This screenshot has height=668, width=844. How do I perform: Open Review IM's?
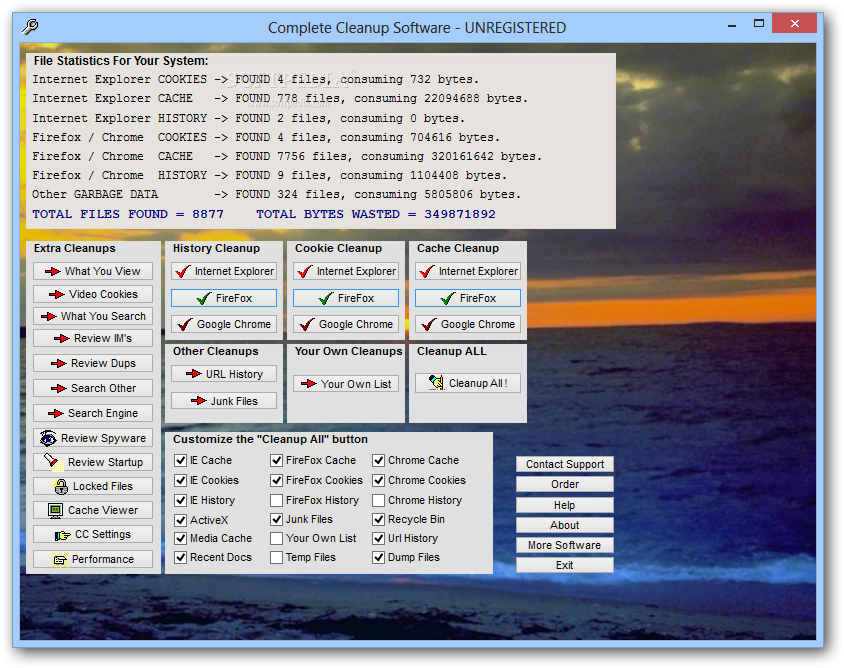93,338
